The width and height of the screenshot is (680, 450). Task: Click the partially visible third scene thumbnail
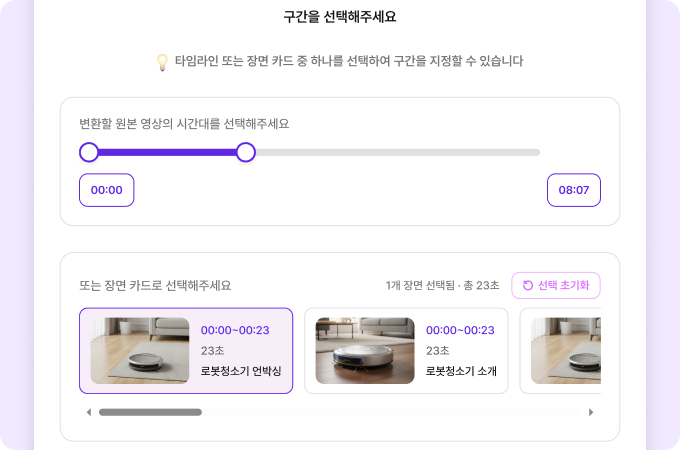coord(565,351)
